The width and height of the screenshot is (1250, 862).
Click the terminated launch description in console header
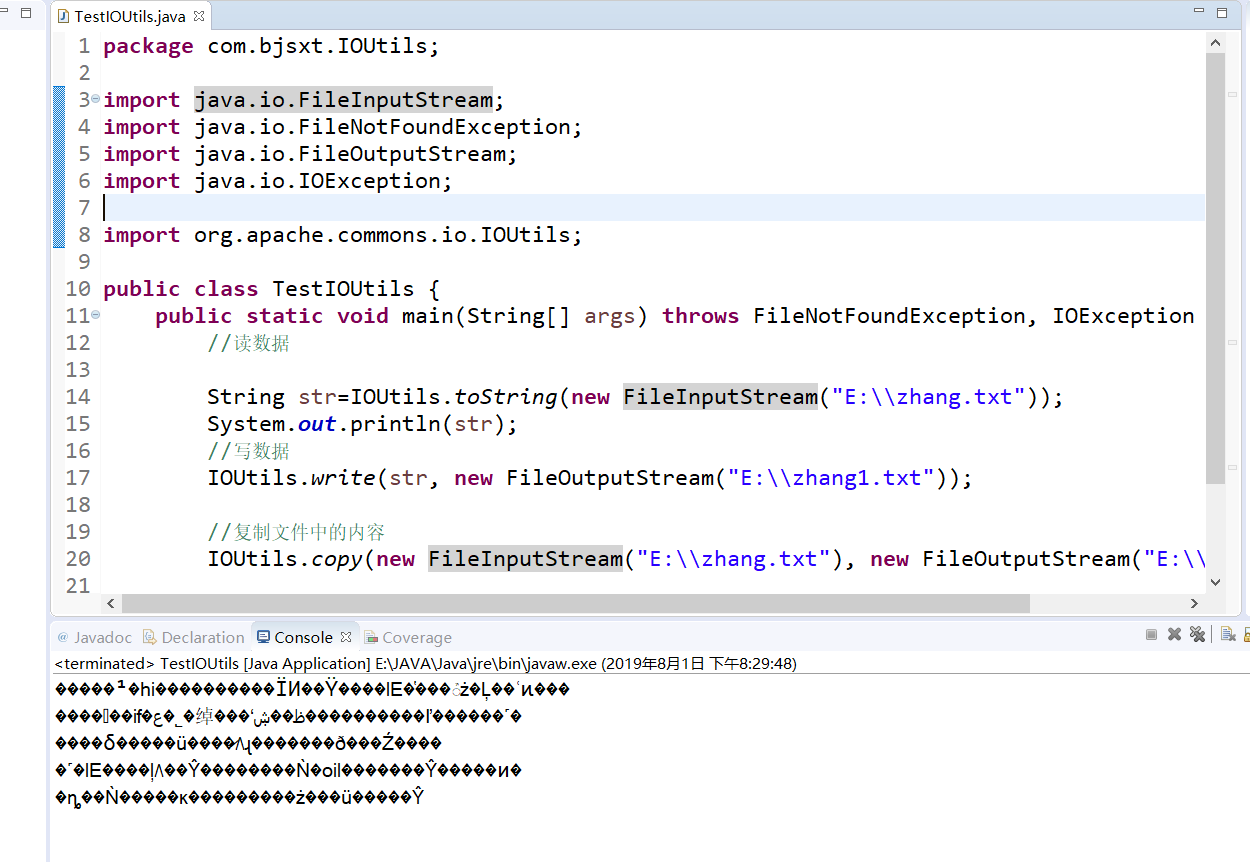pyautogui.click(x=425, y=663)
